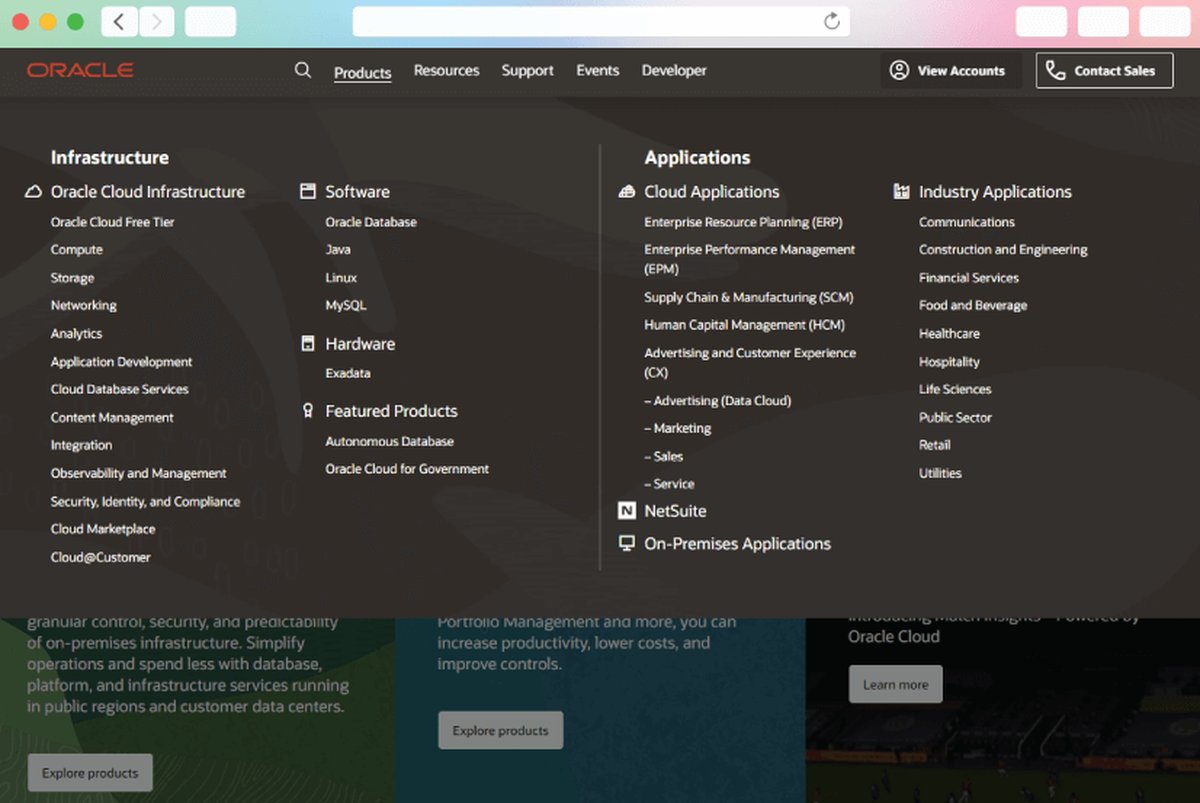The height and width of the screenshot is (803, 1200).
Task: Click the Featured Products ribbon icon
Action: pos(308,411)
